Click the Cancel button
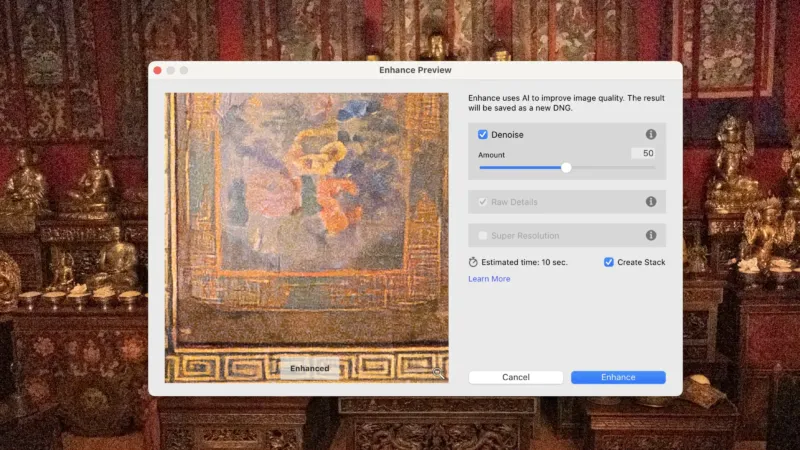Screen dimensions: 800x450 [x=515, y=377]
